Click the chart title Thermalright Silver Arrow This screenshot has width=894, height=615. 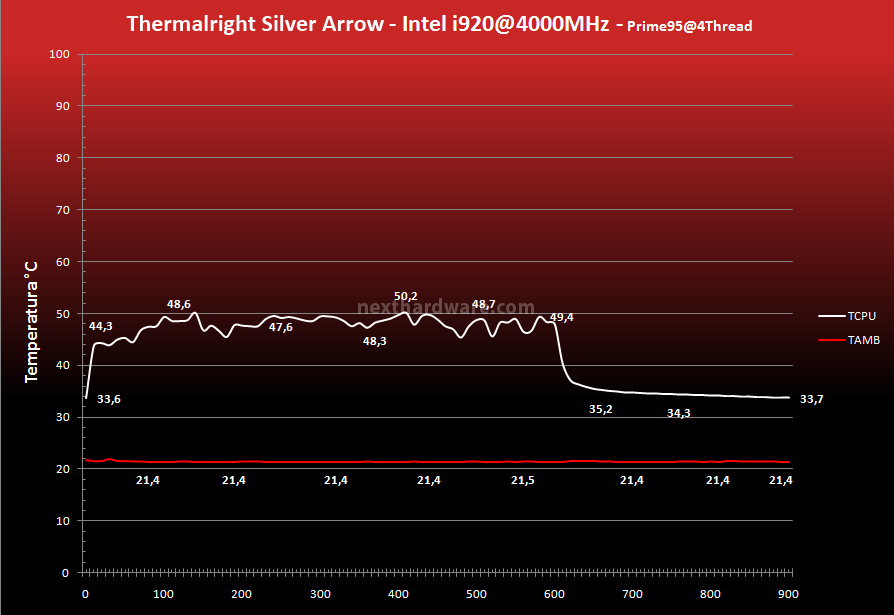255,24
